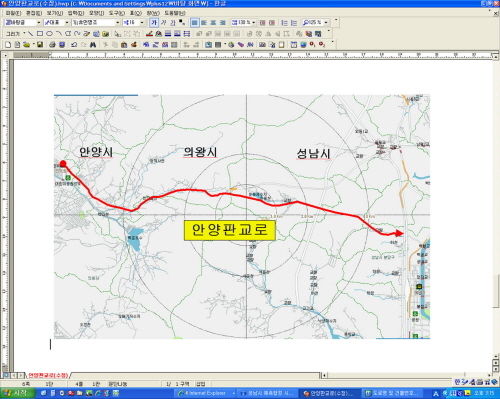Open the Find binoculars tool
Screen dimensions: 500x399
(93, 44)
